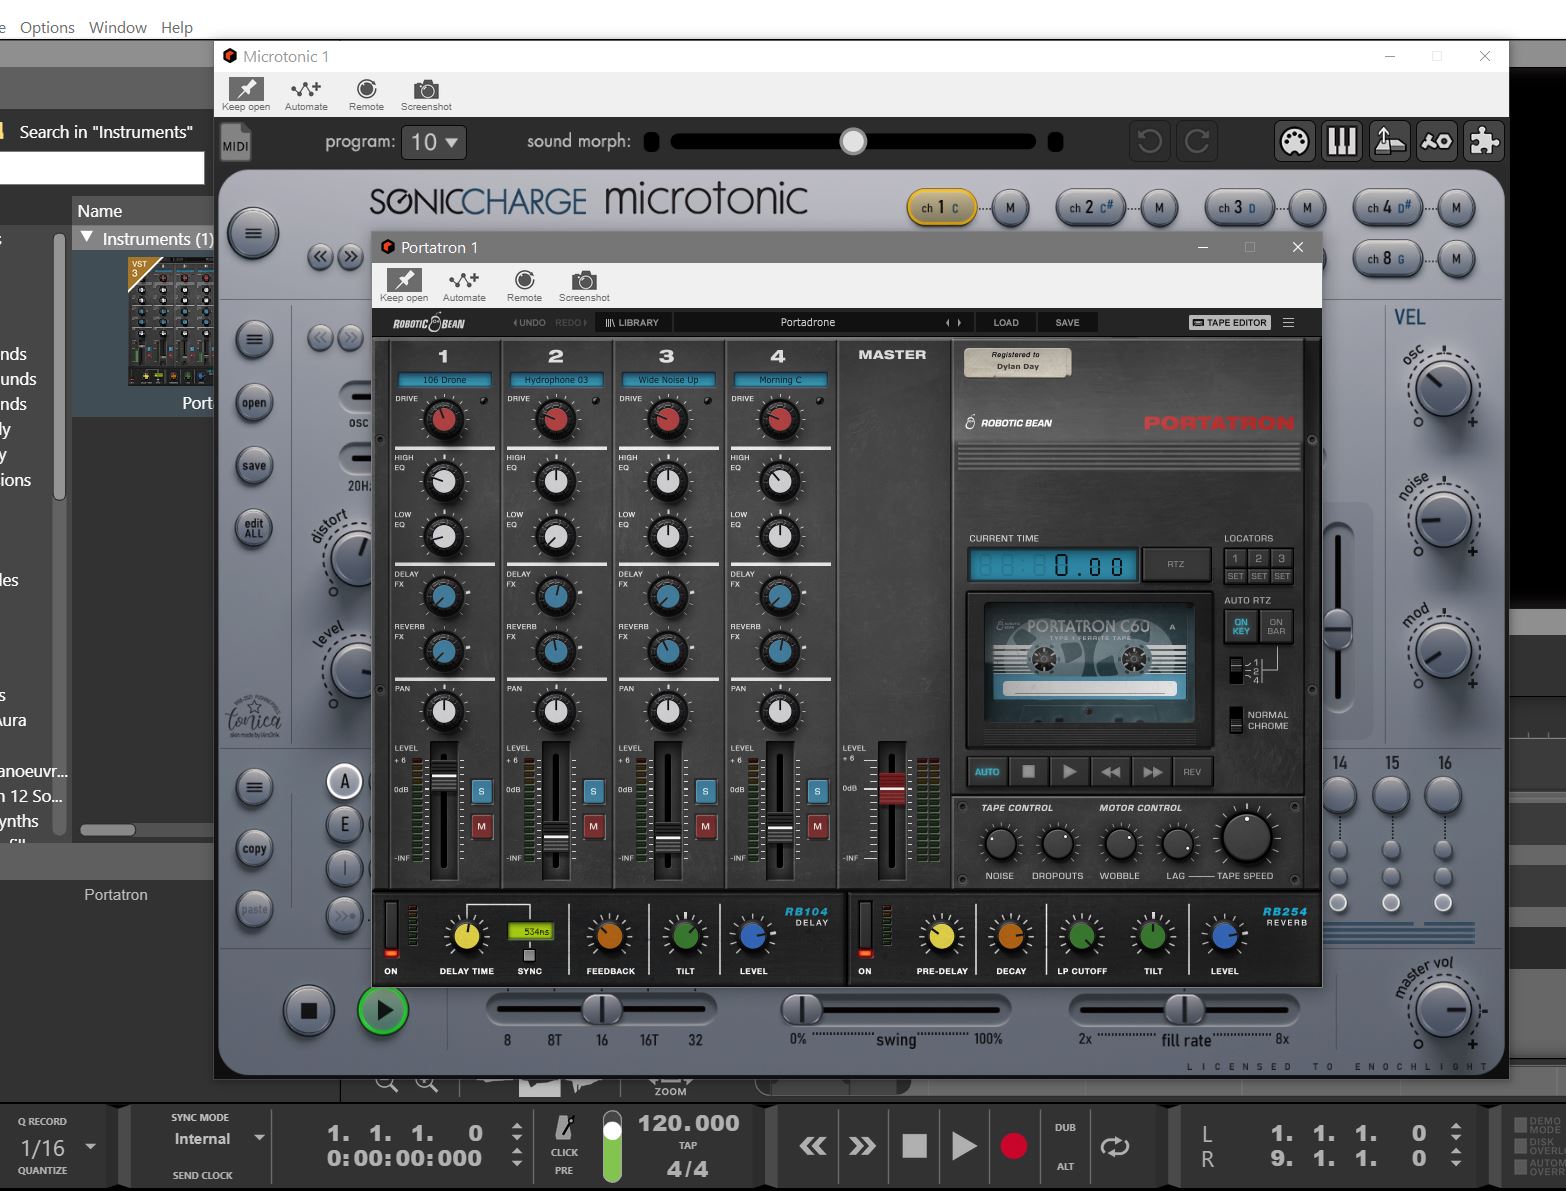The height and width of the screenshot is (1191, 1566).
Task: Click Portatron tape fast-forward button
Action: 1152,771
